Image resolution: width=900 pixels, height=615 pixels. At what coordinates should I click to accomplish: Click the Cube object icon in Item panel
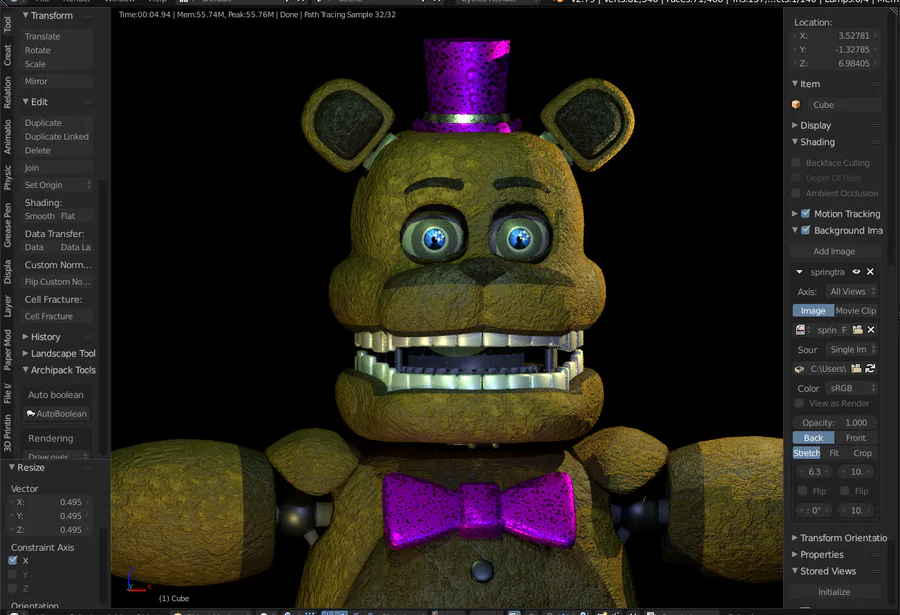point(796,105)
